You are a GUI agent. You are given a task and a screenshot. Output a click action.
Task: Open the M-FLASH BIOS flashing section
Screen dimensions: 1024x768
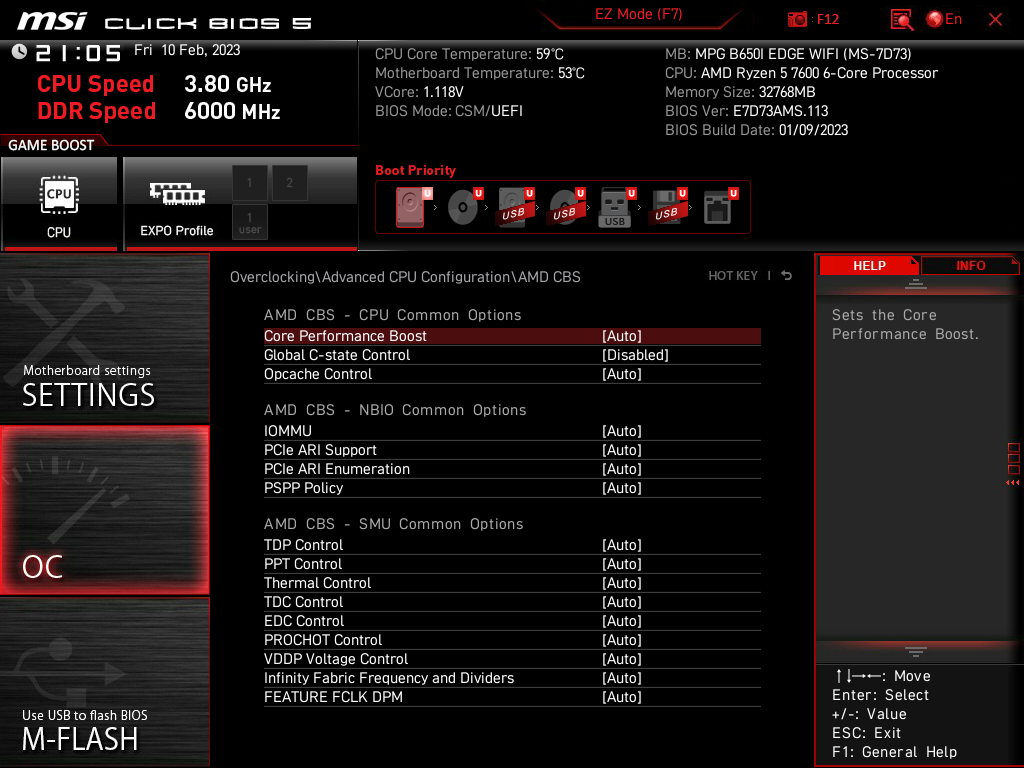pos(104,681)
